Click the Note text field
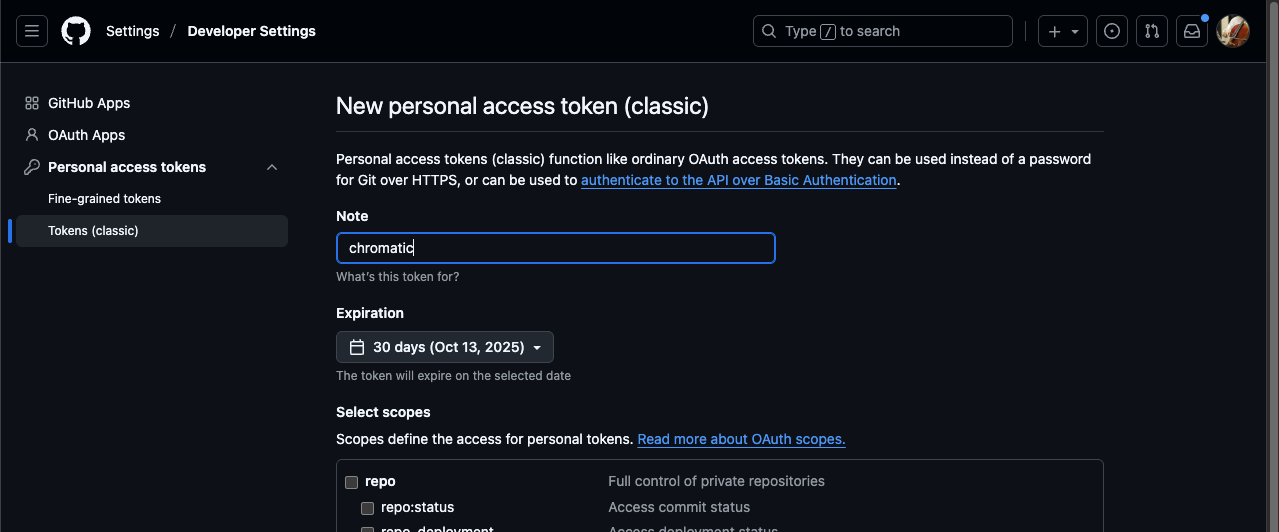1279x532 pixels. 555,248
